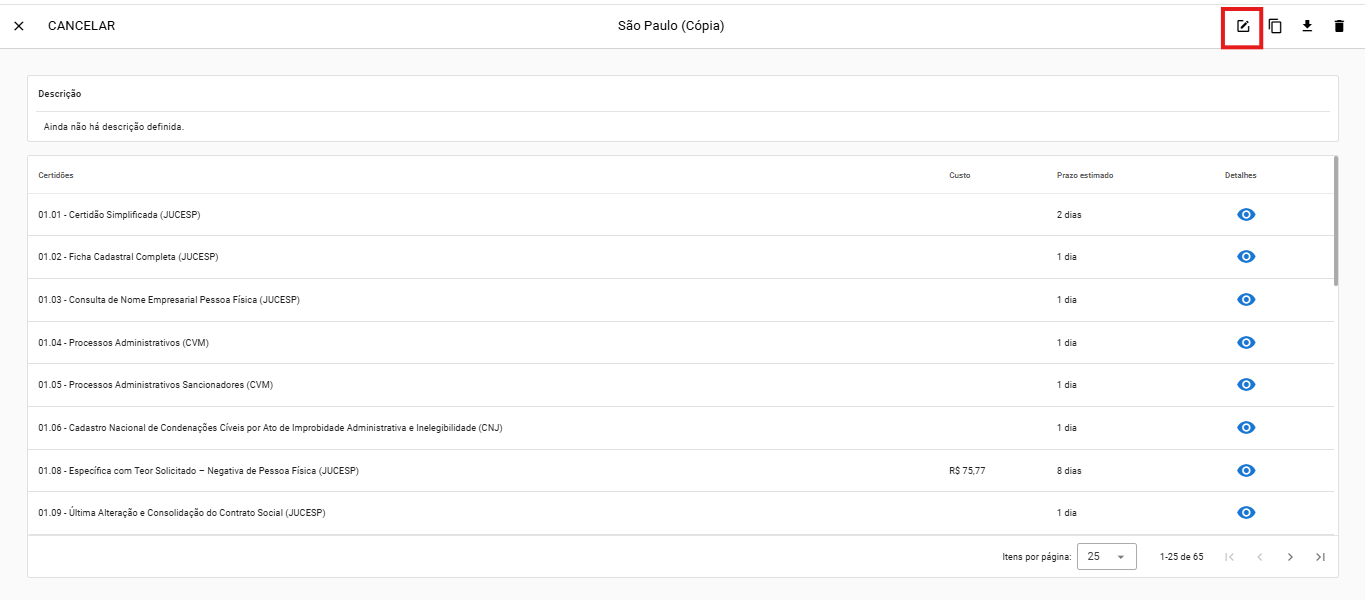
Task: Select row 01.08 - Específica com Teor Solicitado
Action: 680,470
